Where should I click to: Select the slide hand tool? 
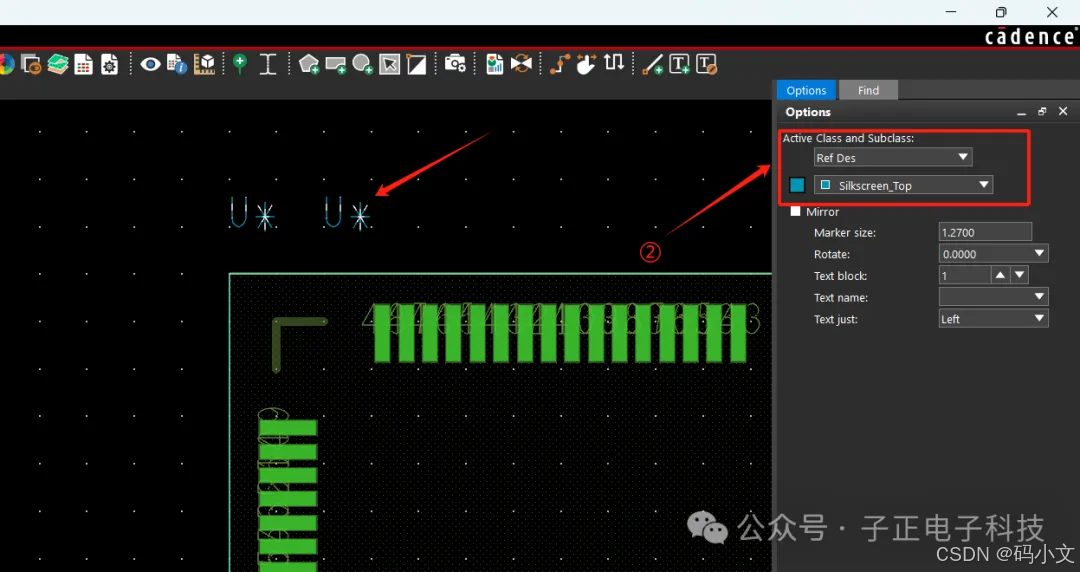click(586, 65)
